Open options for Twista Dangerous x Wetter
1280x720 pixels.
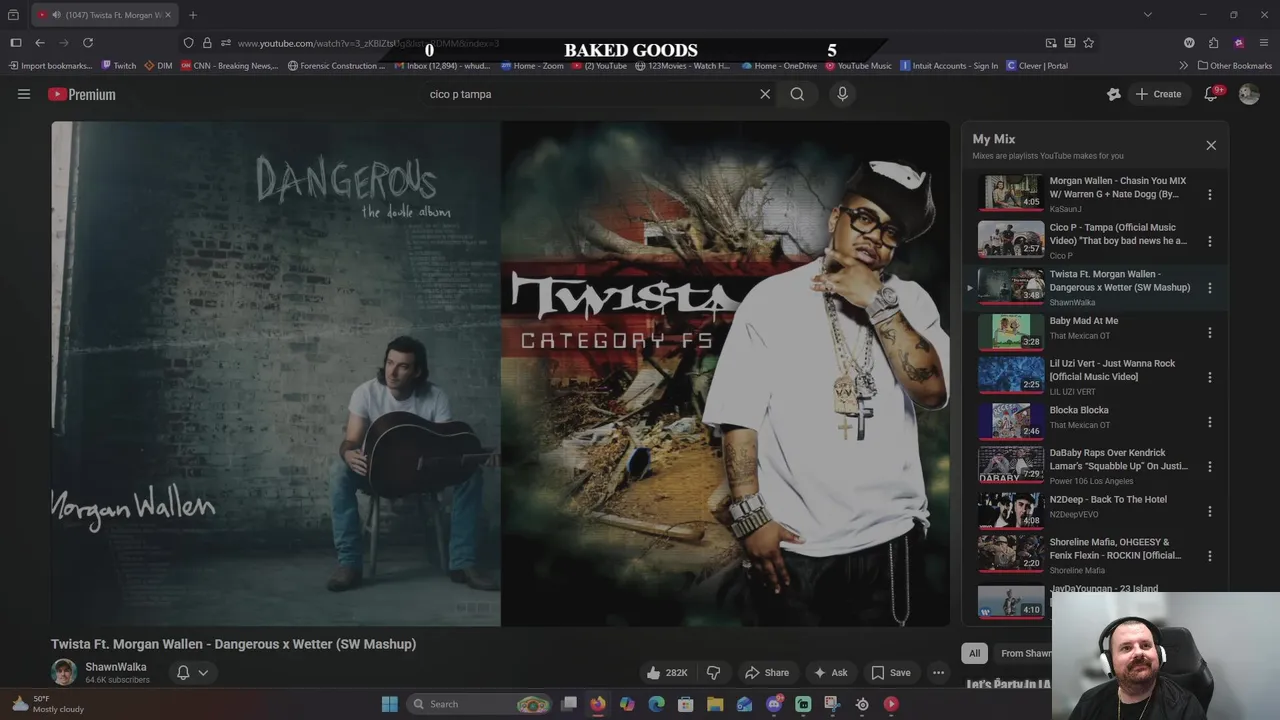1209,288
